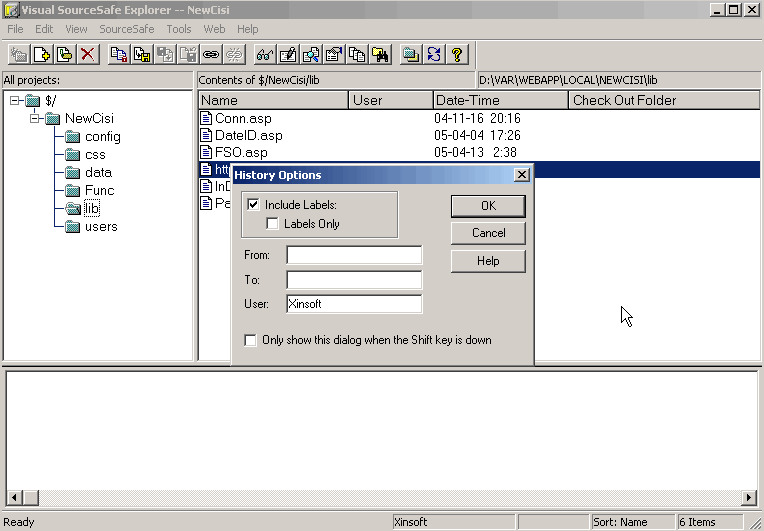Click the 05-04-13 2:38 date cell

tap(475, 152)
